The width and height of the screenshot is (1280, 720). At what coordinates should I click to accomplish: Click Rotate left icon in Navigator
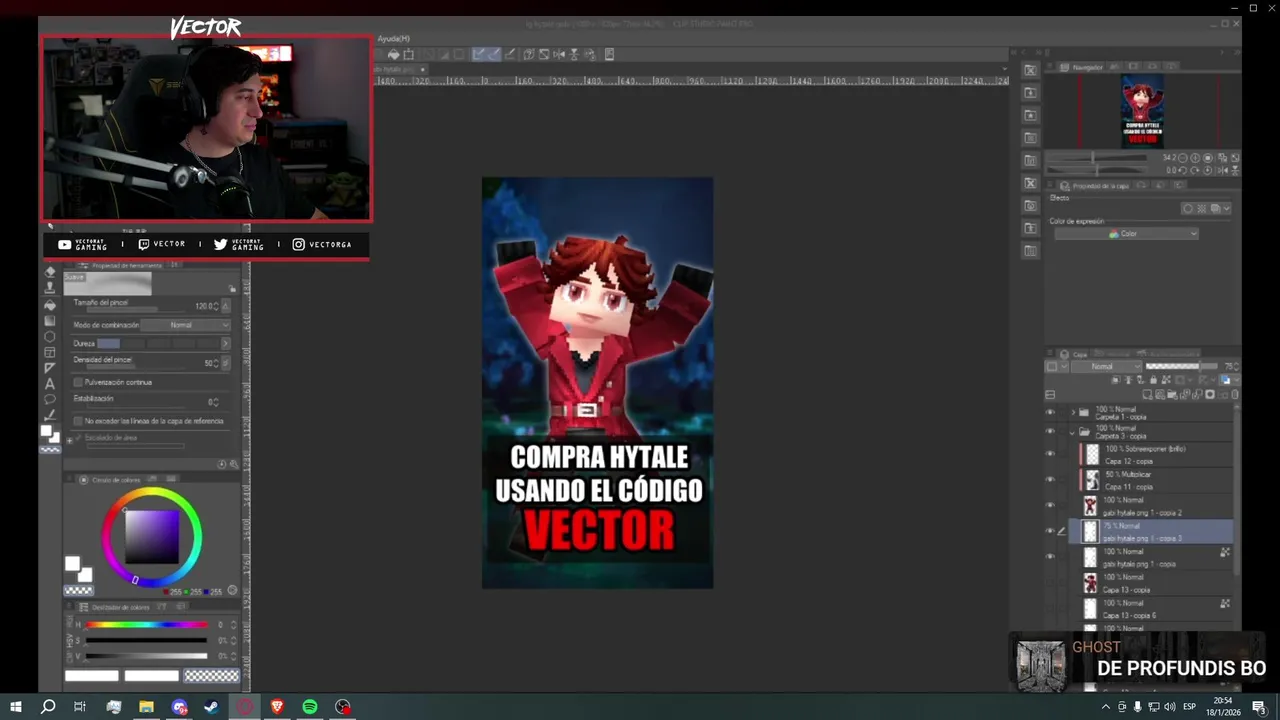click(1182, 170)
